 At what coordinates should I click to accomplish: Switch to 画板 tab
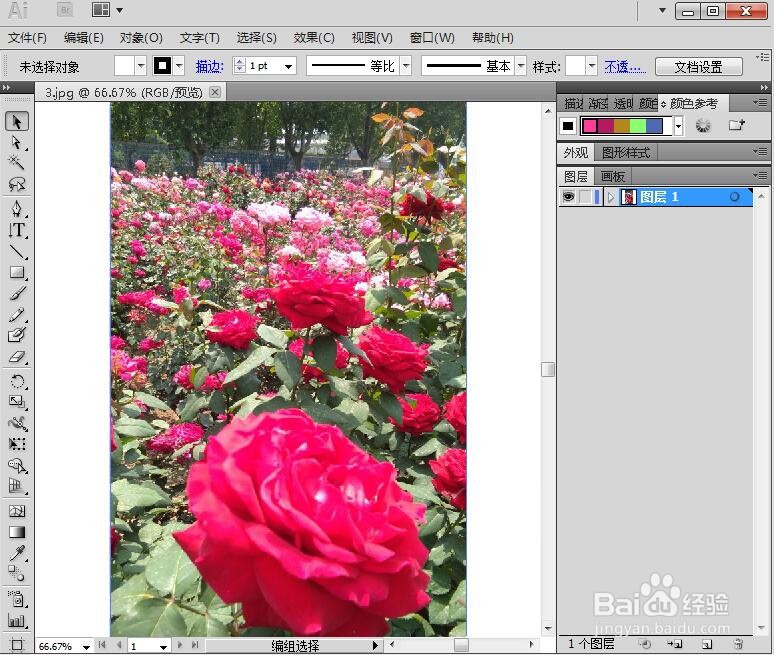coord(613,176)
